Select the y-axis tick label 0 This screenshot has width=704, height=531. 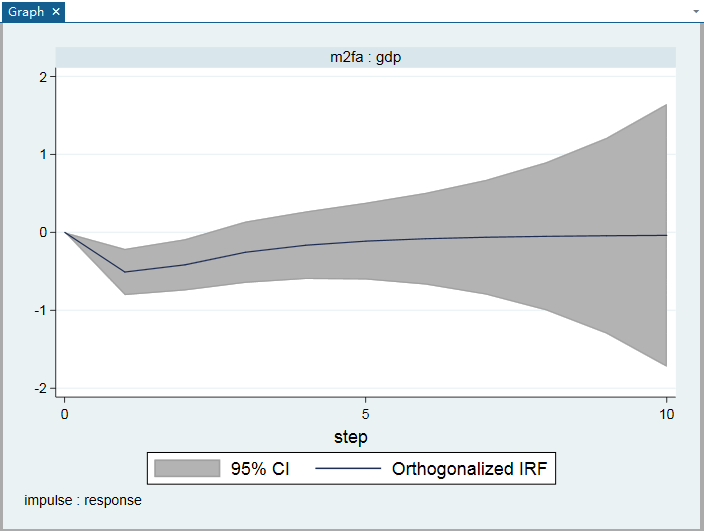pos(44,232)
